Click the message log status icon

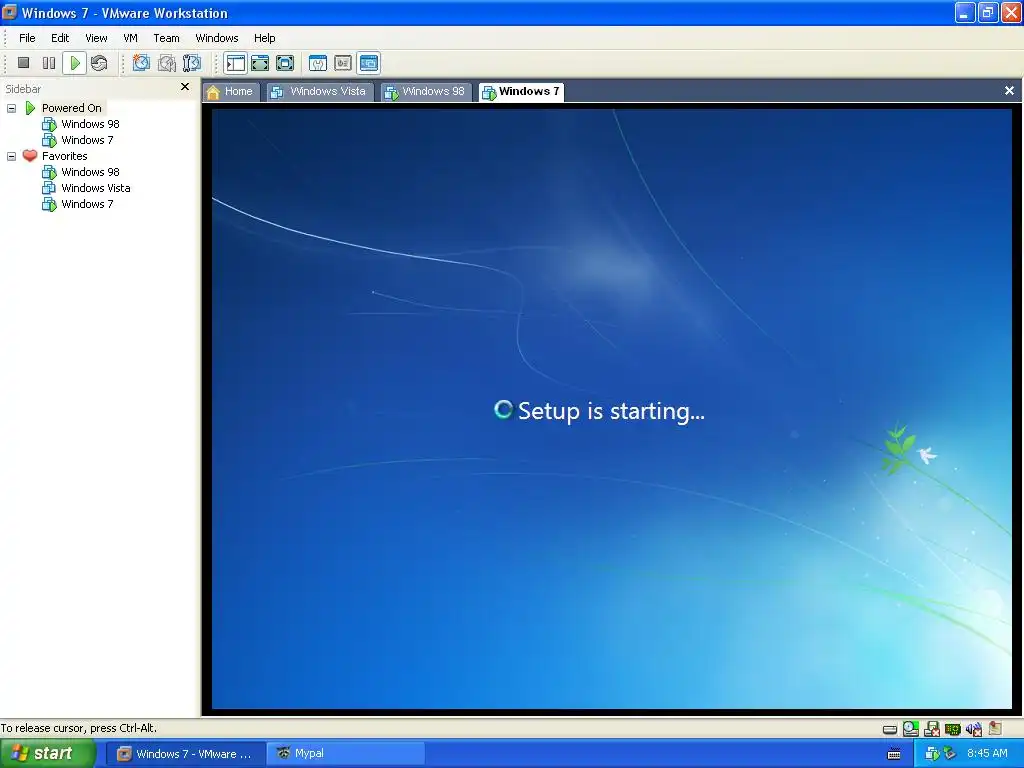coord(995,728)
